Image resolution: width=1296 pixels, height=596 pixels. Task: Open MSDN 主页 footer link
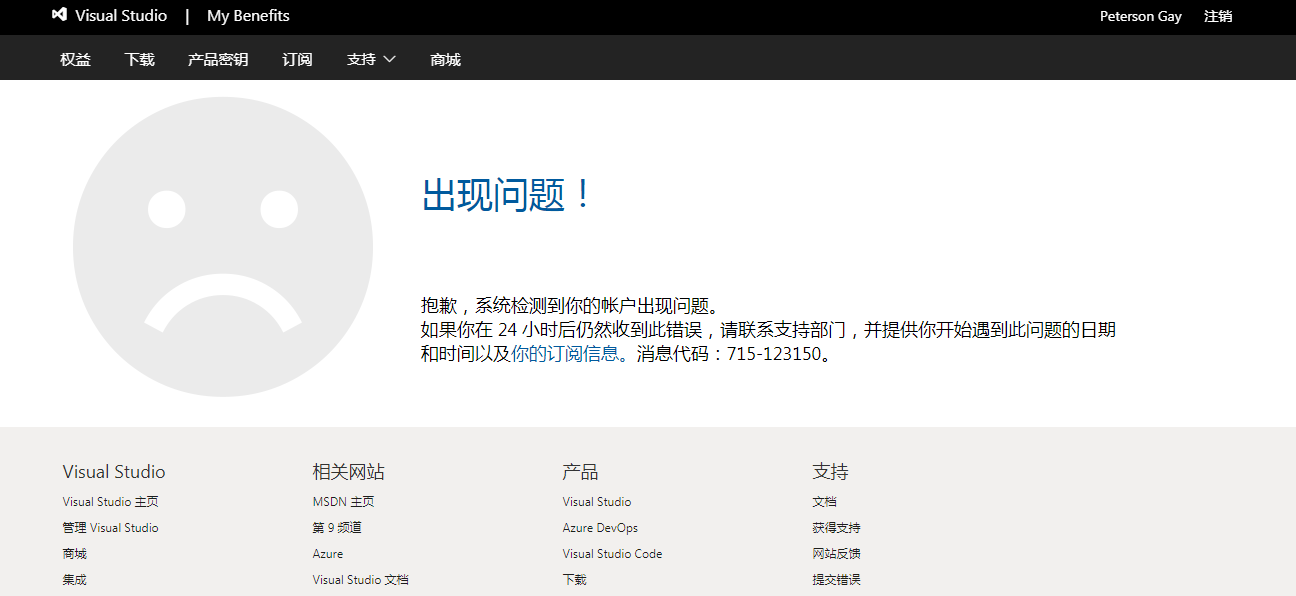pos(343,502)
